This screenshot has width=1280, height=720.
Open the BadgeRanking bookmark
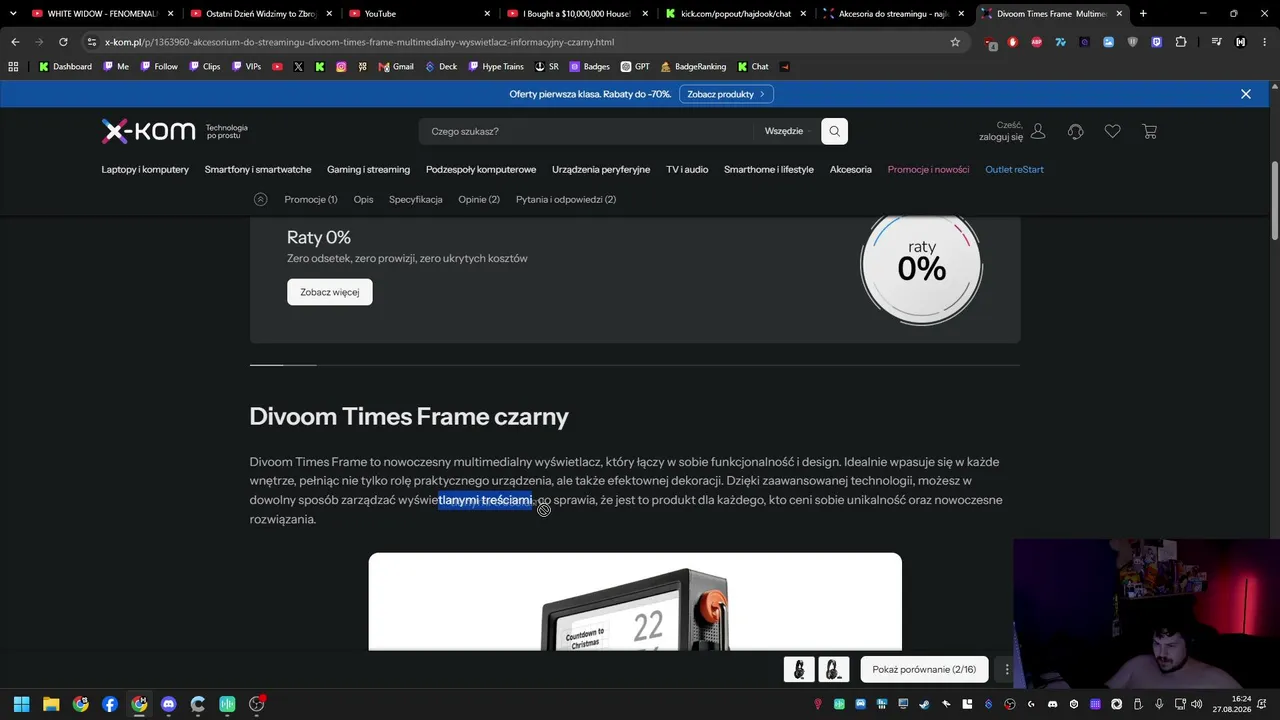pyautogui.click(x=692, y=67)
